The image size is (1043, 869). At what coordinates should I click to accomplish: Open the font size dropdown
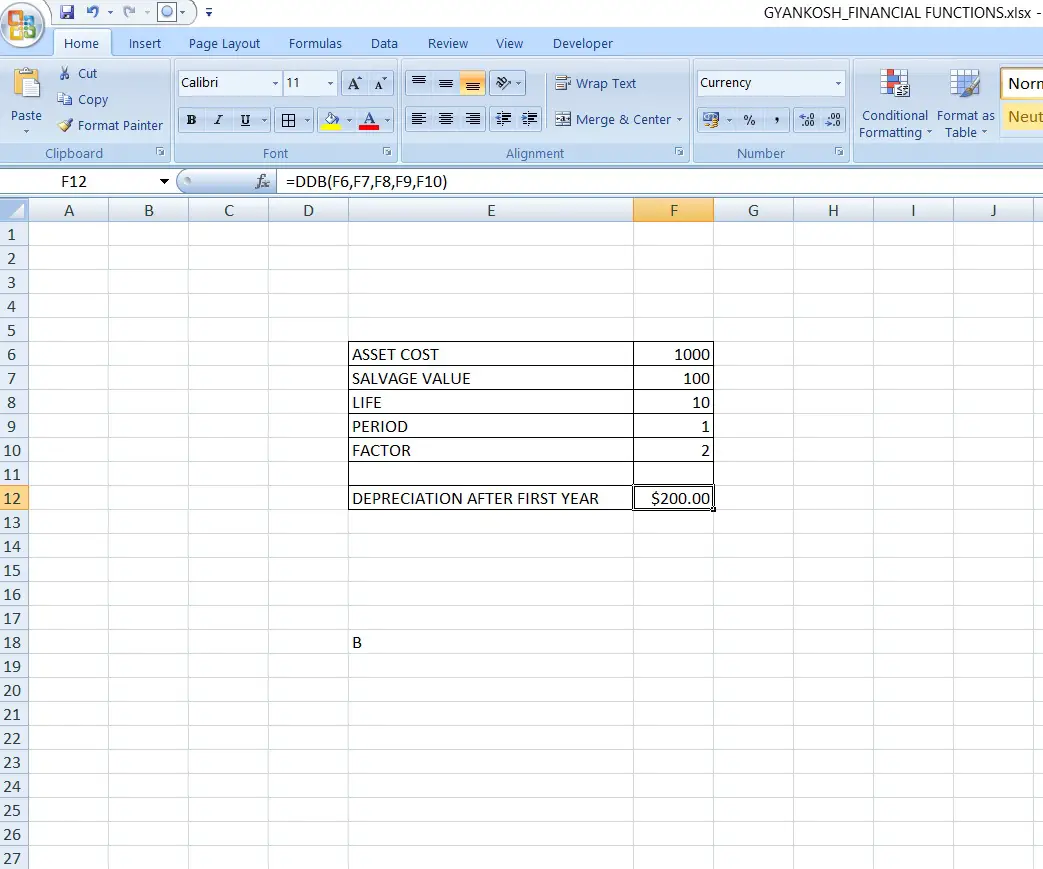tap(330, 83)
